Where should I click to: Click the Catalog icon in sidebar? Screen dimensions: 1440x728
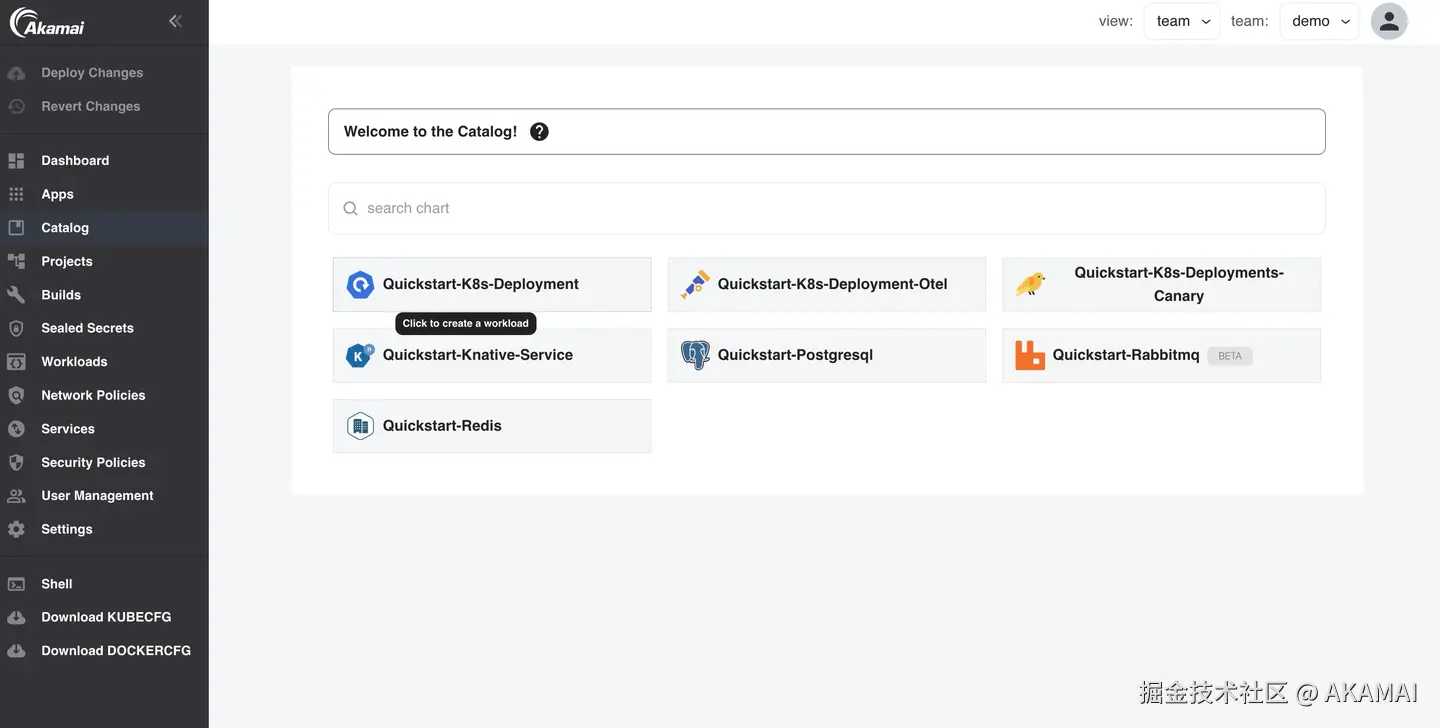pyautogui.click(x=16, y=228)
